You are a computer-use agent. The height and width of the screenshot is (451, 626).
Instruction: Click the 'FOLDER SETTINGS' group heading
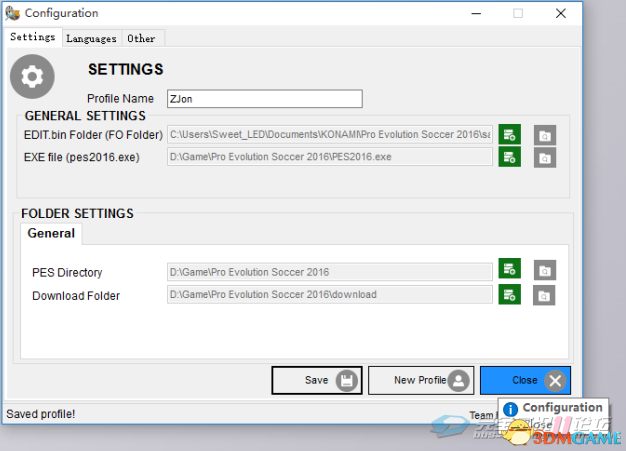[77, 214]
